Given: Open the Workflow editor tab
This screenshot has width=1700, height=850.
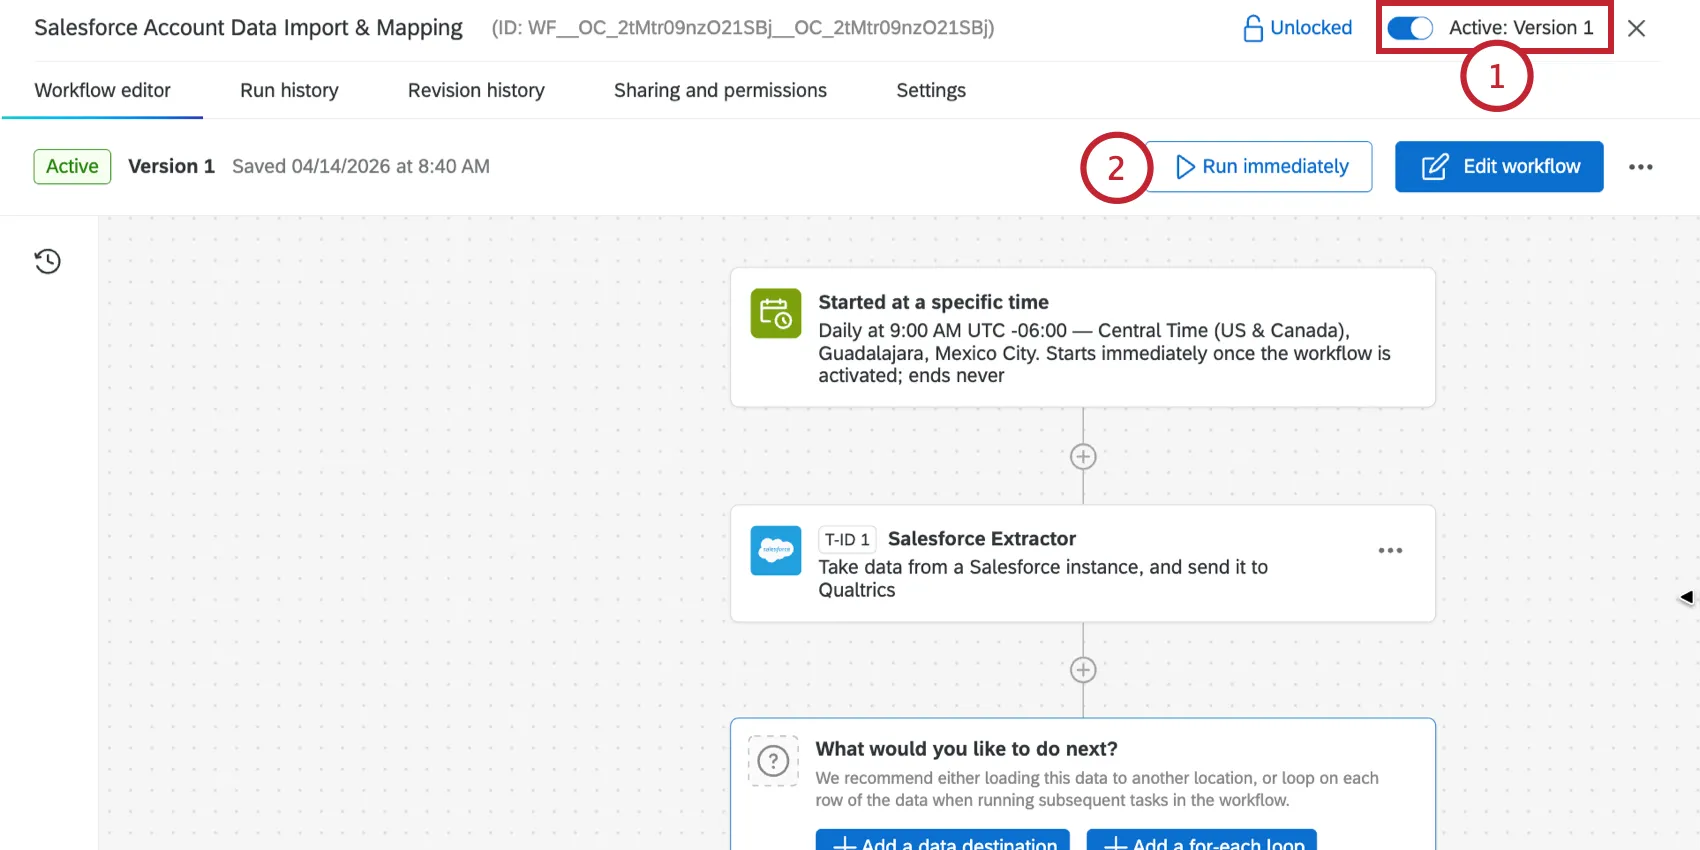Looking at the screenshot, I should pyautogui.click(x=102, y=90).
